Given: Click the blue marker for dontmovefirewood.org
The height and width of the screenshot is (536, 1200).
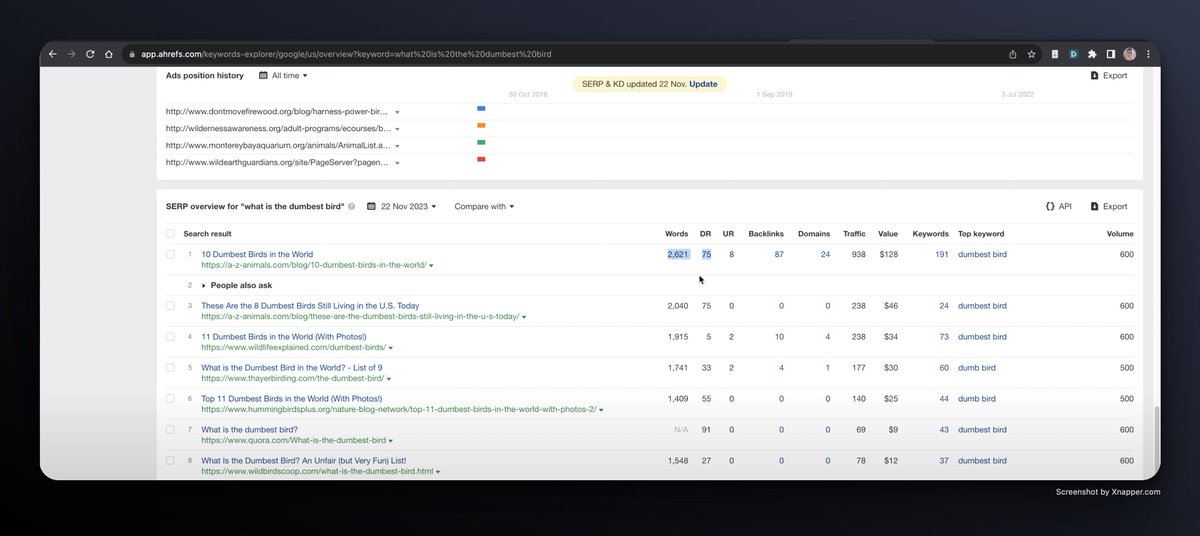Looking at the screenshot, I should click(x=481, y=108).
